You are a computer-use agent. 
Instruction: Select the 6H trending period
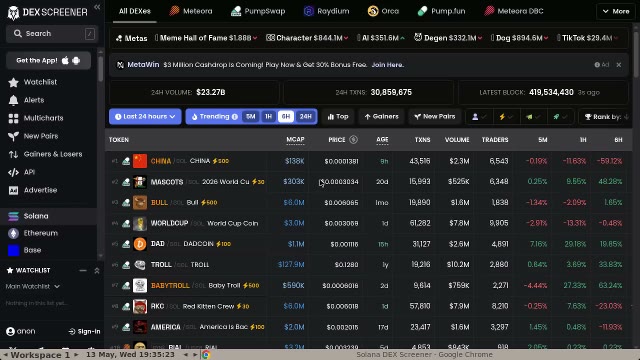(x=286, y=117)
